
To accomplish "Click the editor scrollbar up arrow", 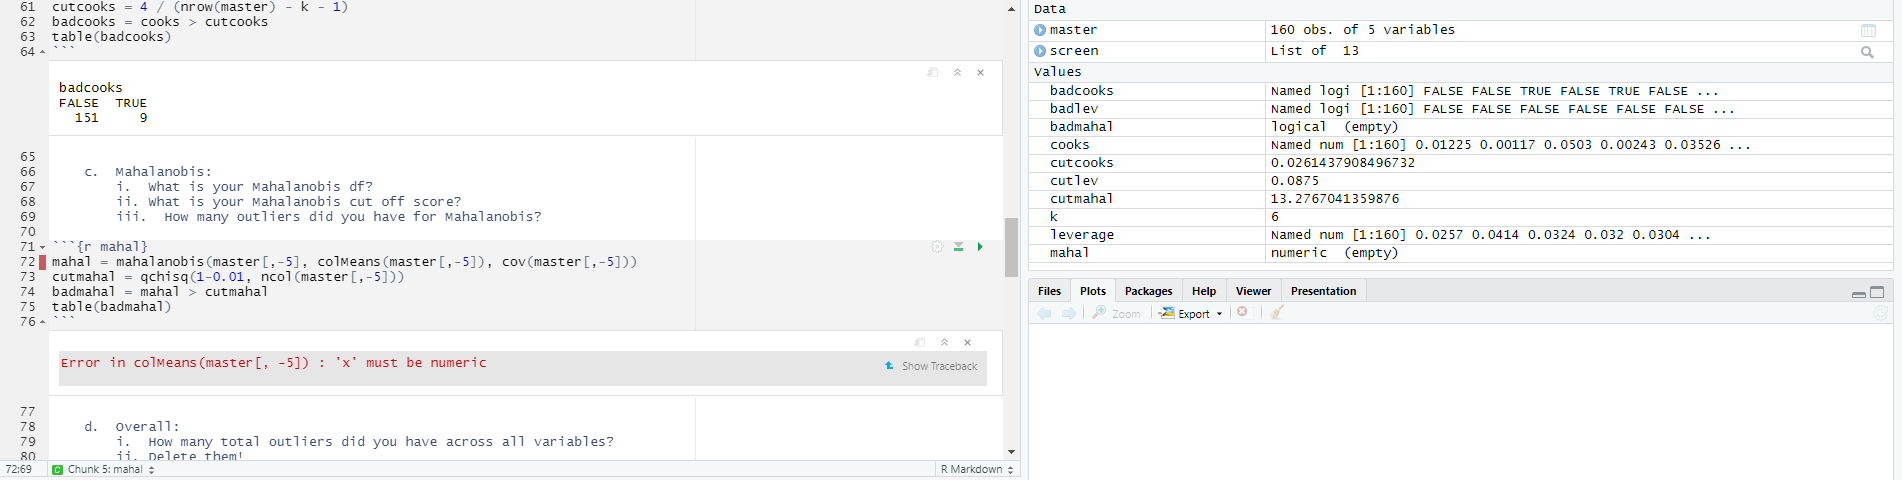I will [x=1011, y=8].
